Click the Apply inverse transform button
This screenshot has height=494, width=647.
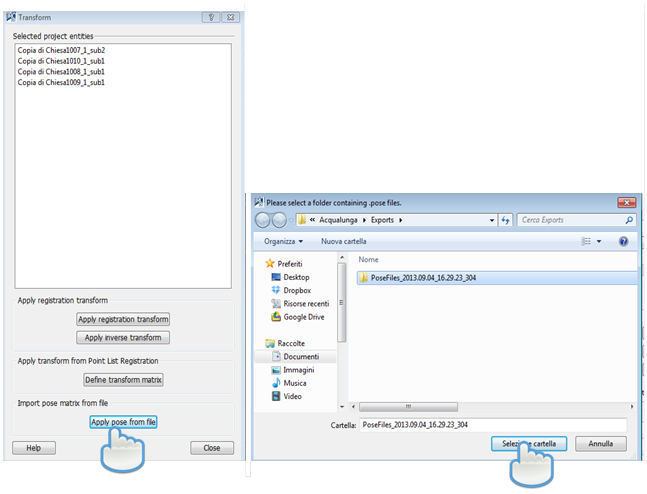pos(123,337)
